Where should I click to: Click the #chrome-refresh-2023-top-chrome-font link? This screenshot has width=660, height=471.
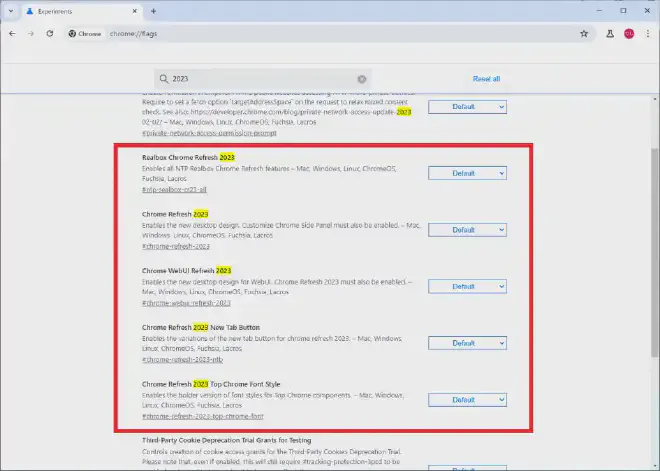pos(202,416)
